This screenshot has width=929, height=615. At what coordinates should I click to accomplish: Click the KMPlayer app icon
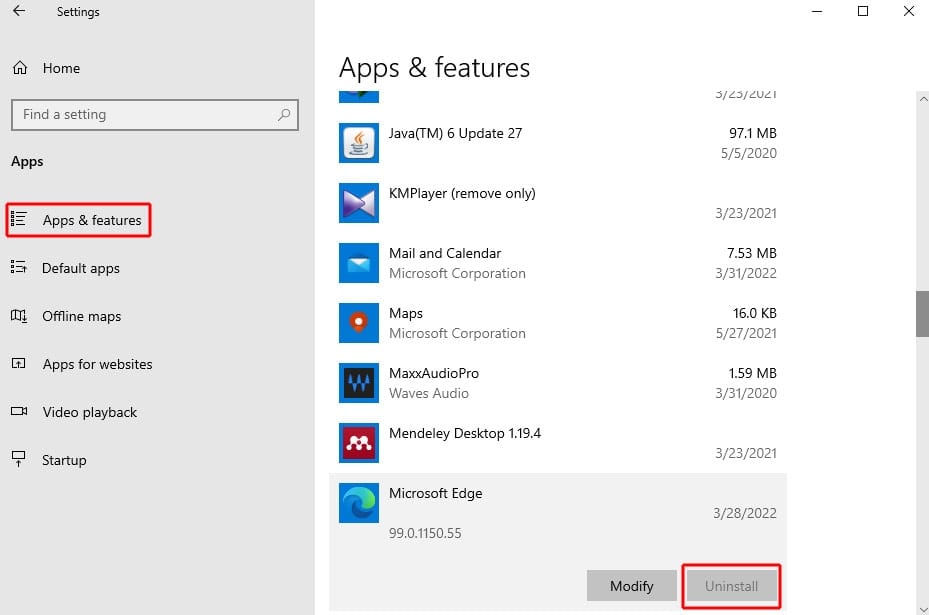click(x=358, y=203)
